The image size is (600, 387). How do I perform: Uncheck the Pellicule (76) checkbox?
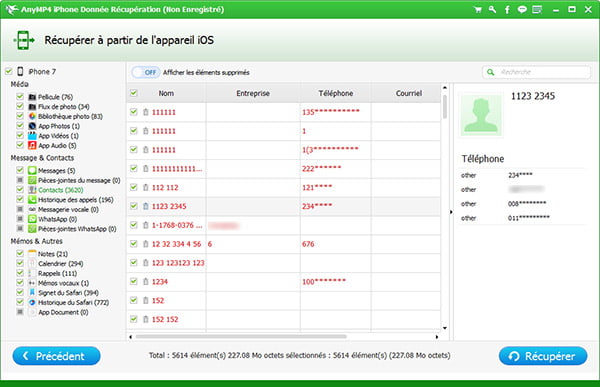point(20,96)
